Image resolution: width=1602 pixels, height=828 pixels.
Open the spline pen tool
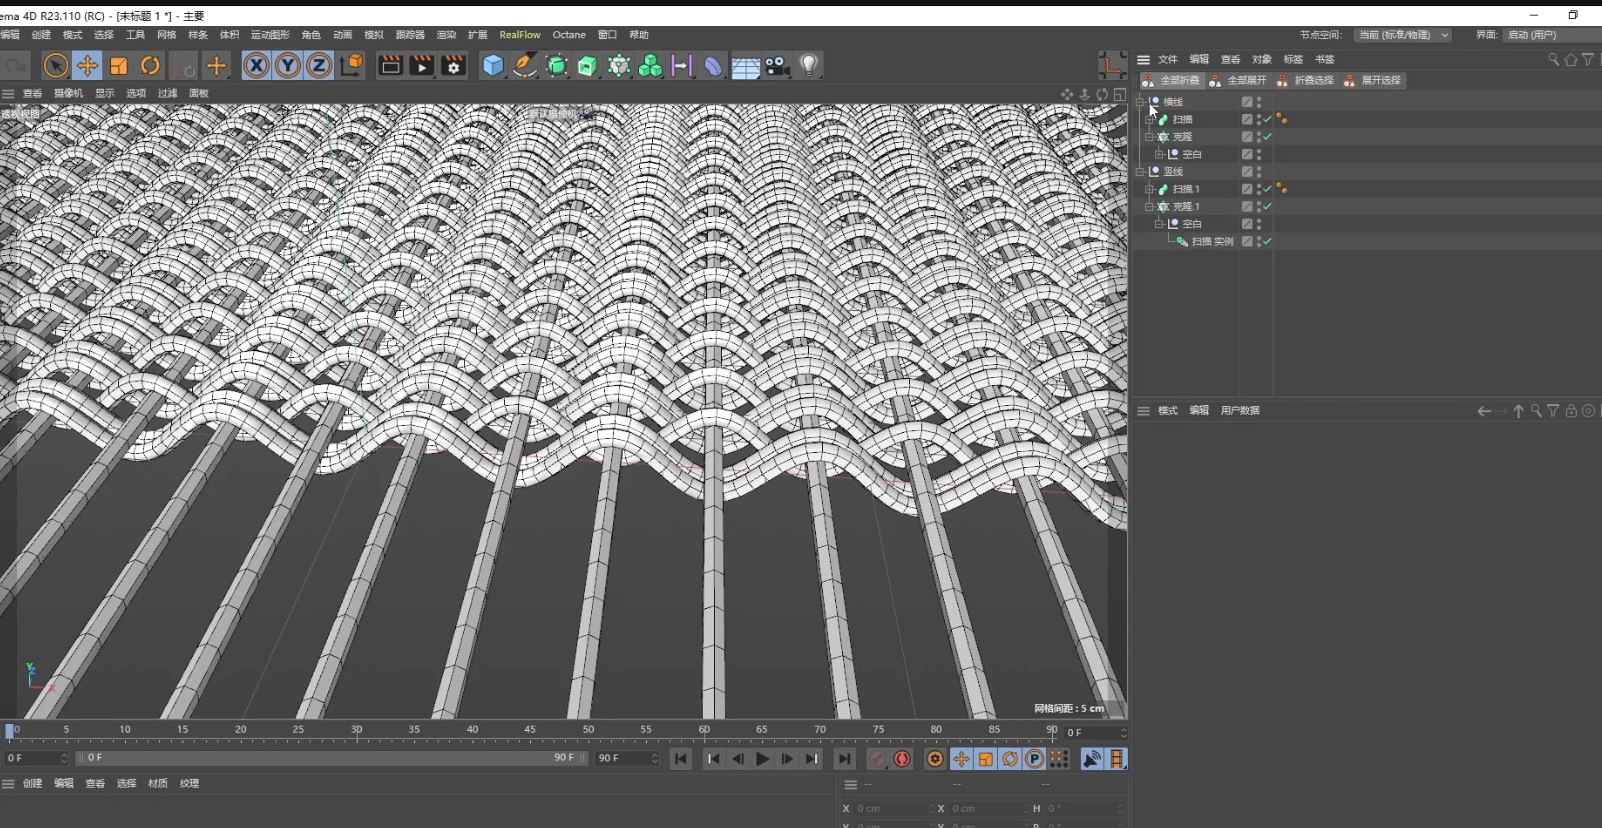[524, 66]
